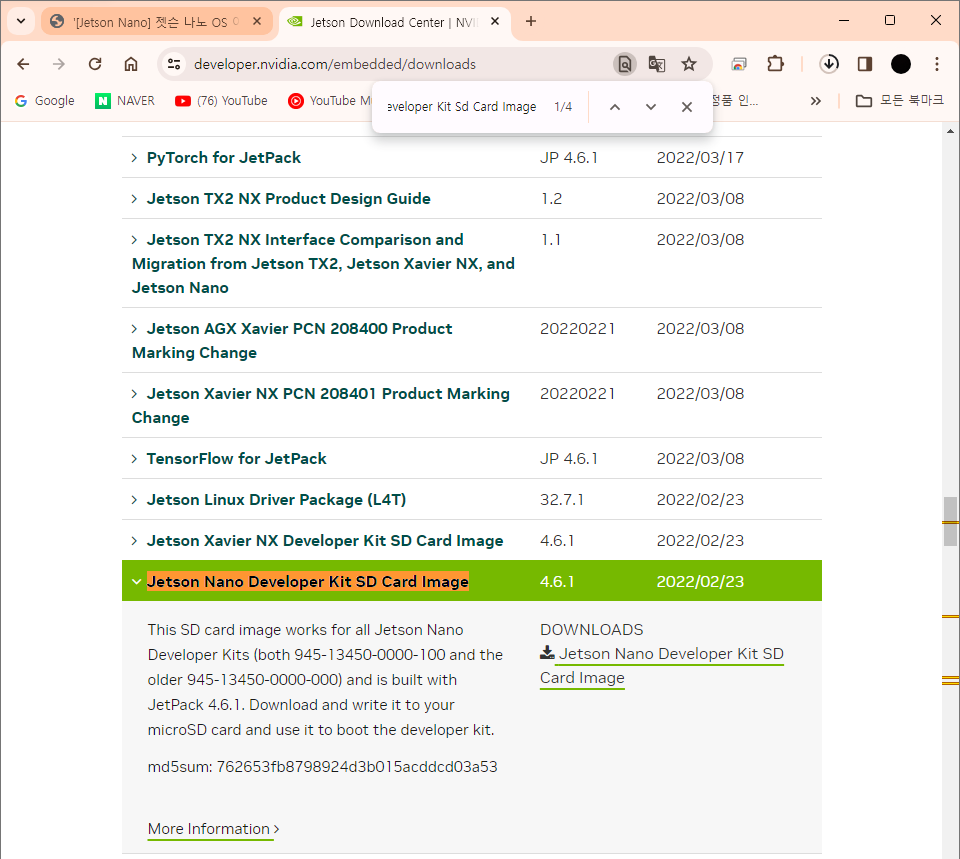The width and height of the screenshot is (960, 859).
Task: Go to next find result
Action: click(x=651, y=107)
